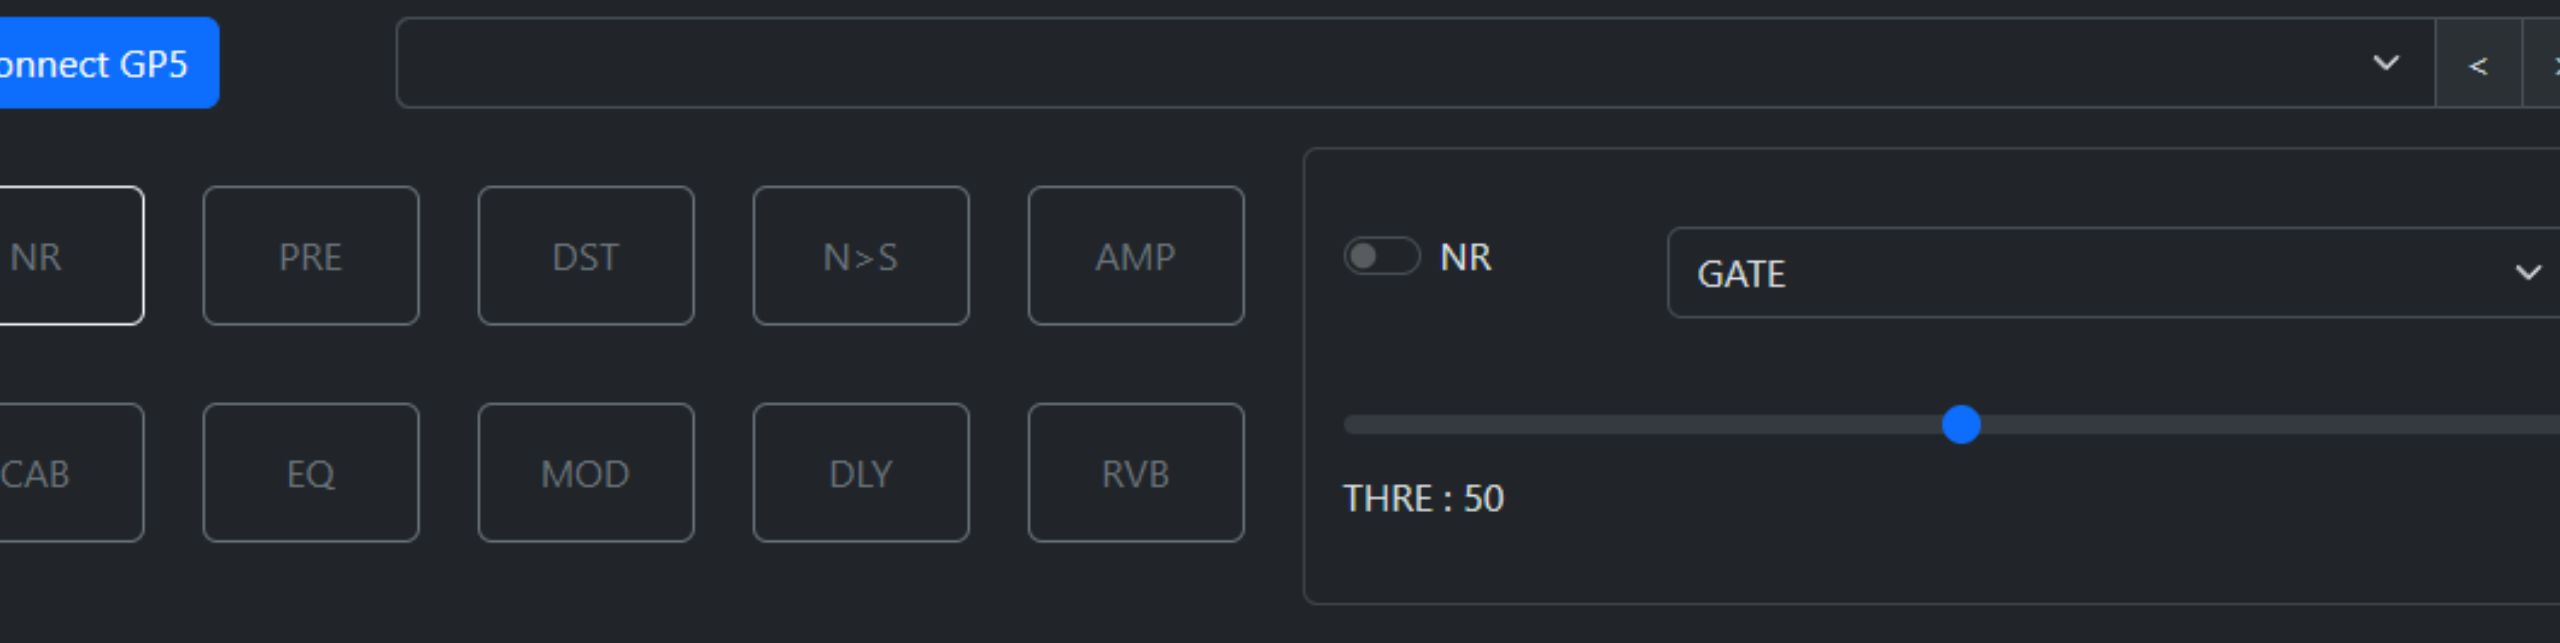Viewport: 2560px width, 643px height.
Task: Go to previous preset with < button
Action: [x=2478, y=66]
